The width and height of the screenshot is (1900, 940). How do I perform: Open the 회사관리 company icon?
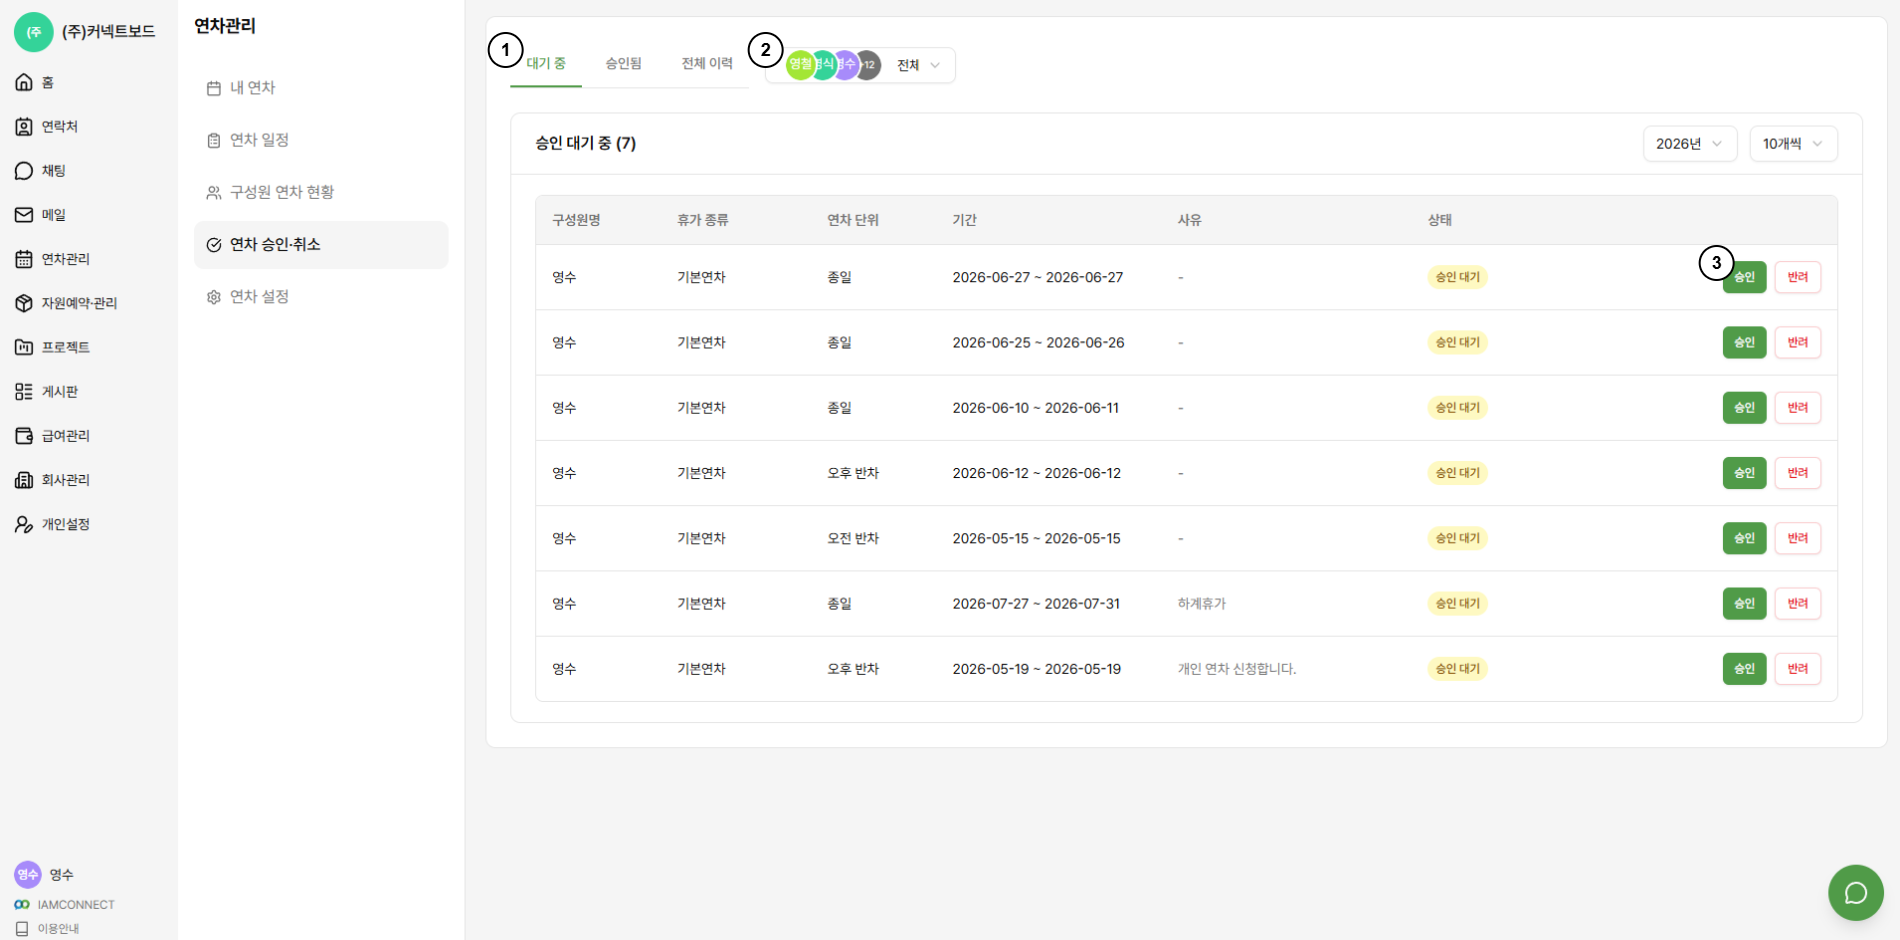pos(24,480)
